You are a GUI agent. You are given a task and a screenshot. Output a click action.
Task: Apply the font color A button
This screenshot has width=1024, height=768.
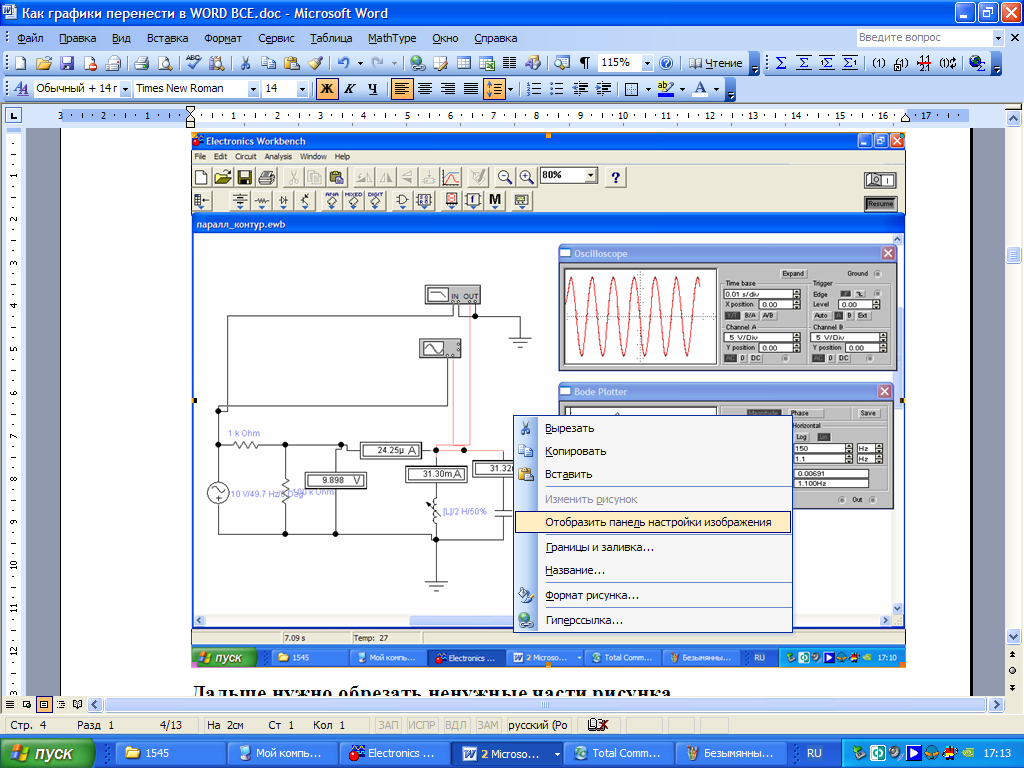(701, 88)
